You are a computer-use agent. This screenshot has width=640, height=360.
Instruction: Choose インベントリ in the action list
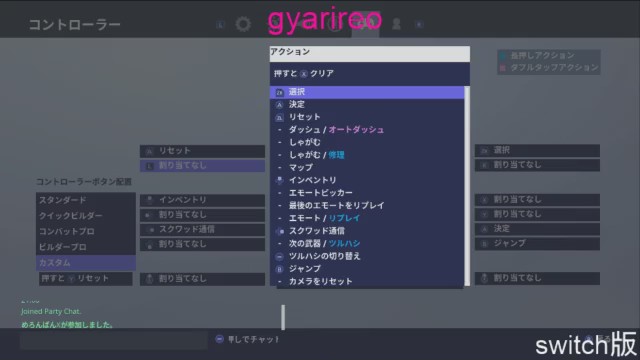pyautogui.click(x=367, y=180)
